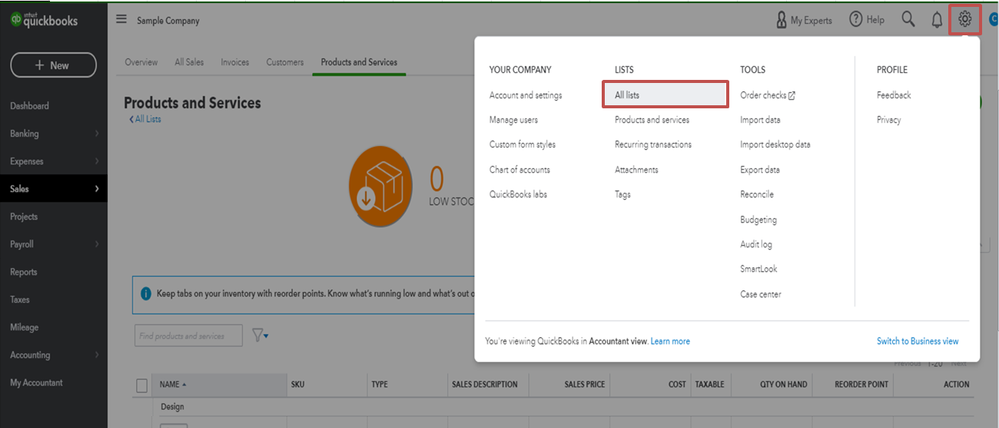This screenshot has height=428, width=999.
Task: Open Manage users
Action: pos(514,120)
